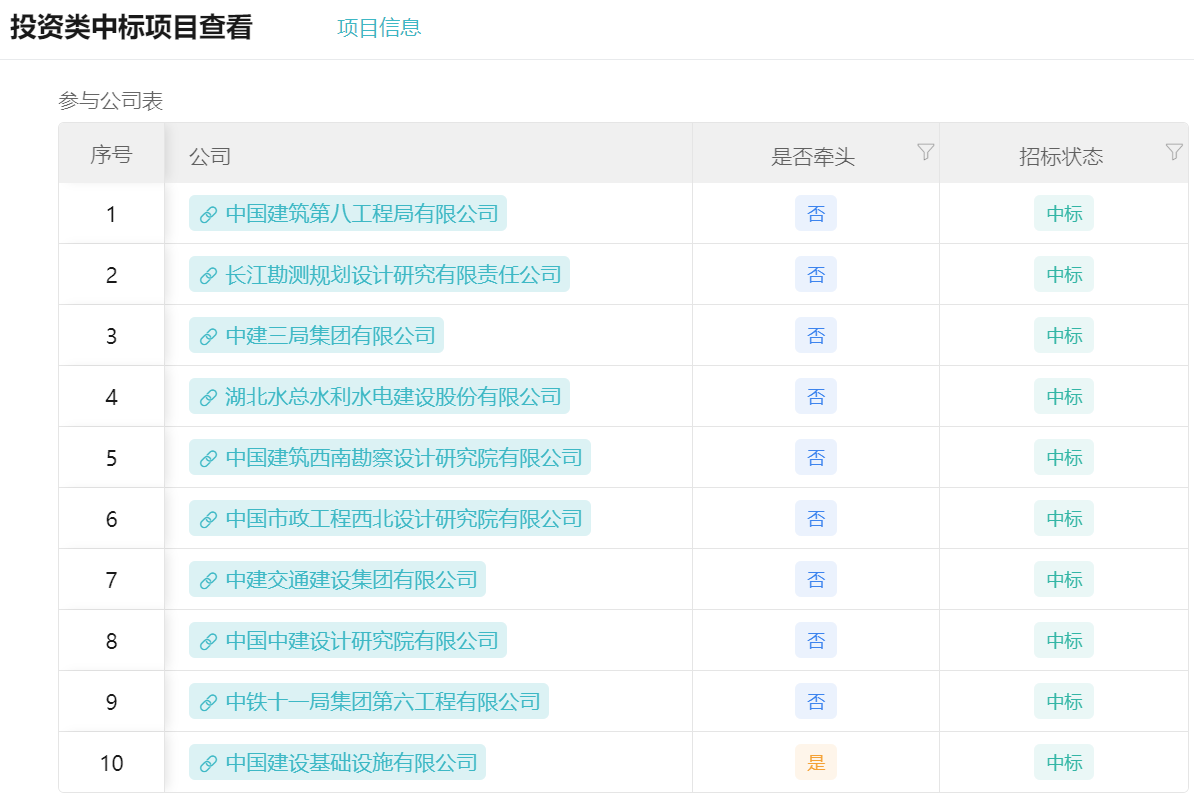Image resolution: width=1194 pixels, height=796 pixels.
Task: Click link icon beside 中国中建设计研究院有限公司
Action: click(208, 641)
